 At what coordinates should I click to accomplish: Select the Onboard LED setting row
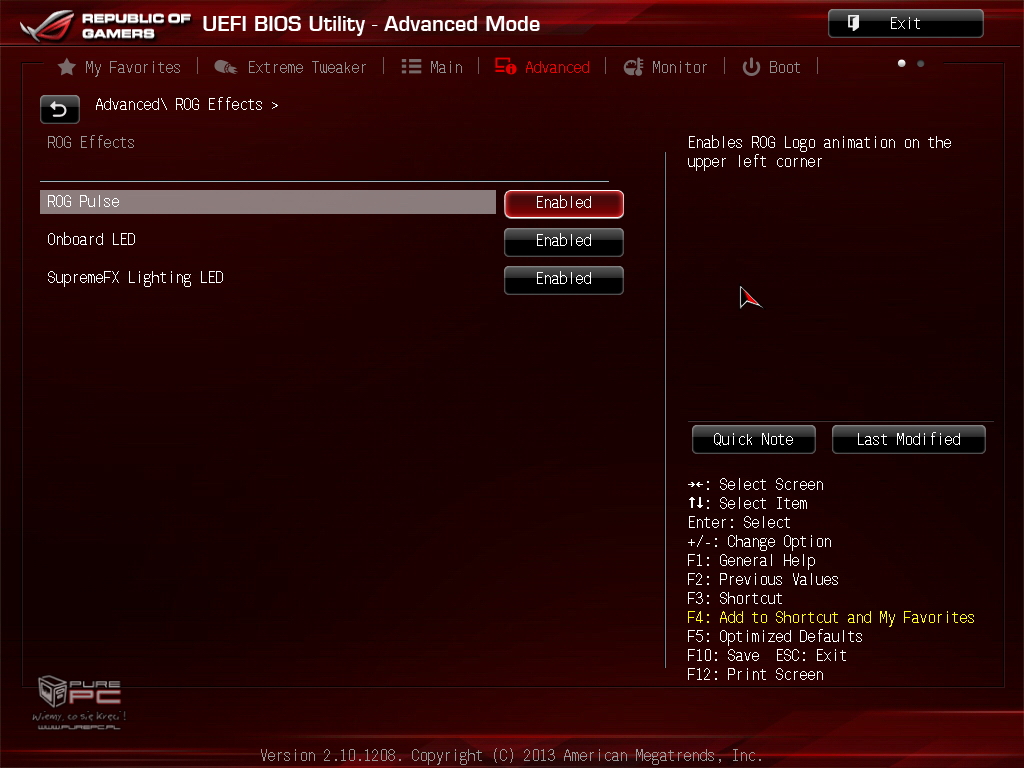[268, 240]
